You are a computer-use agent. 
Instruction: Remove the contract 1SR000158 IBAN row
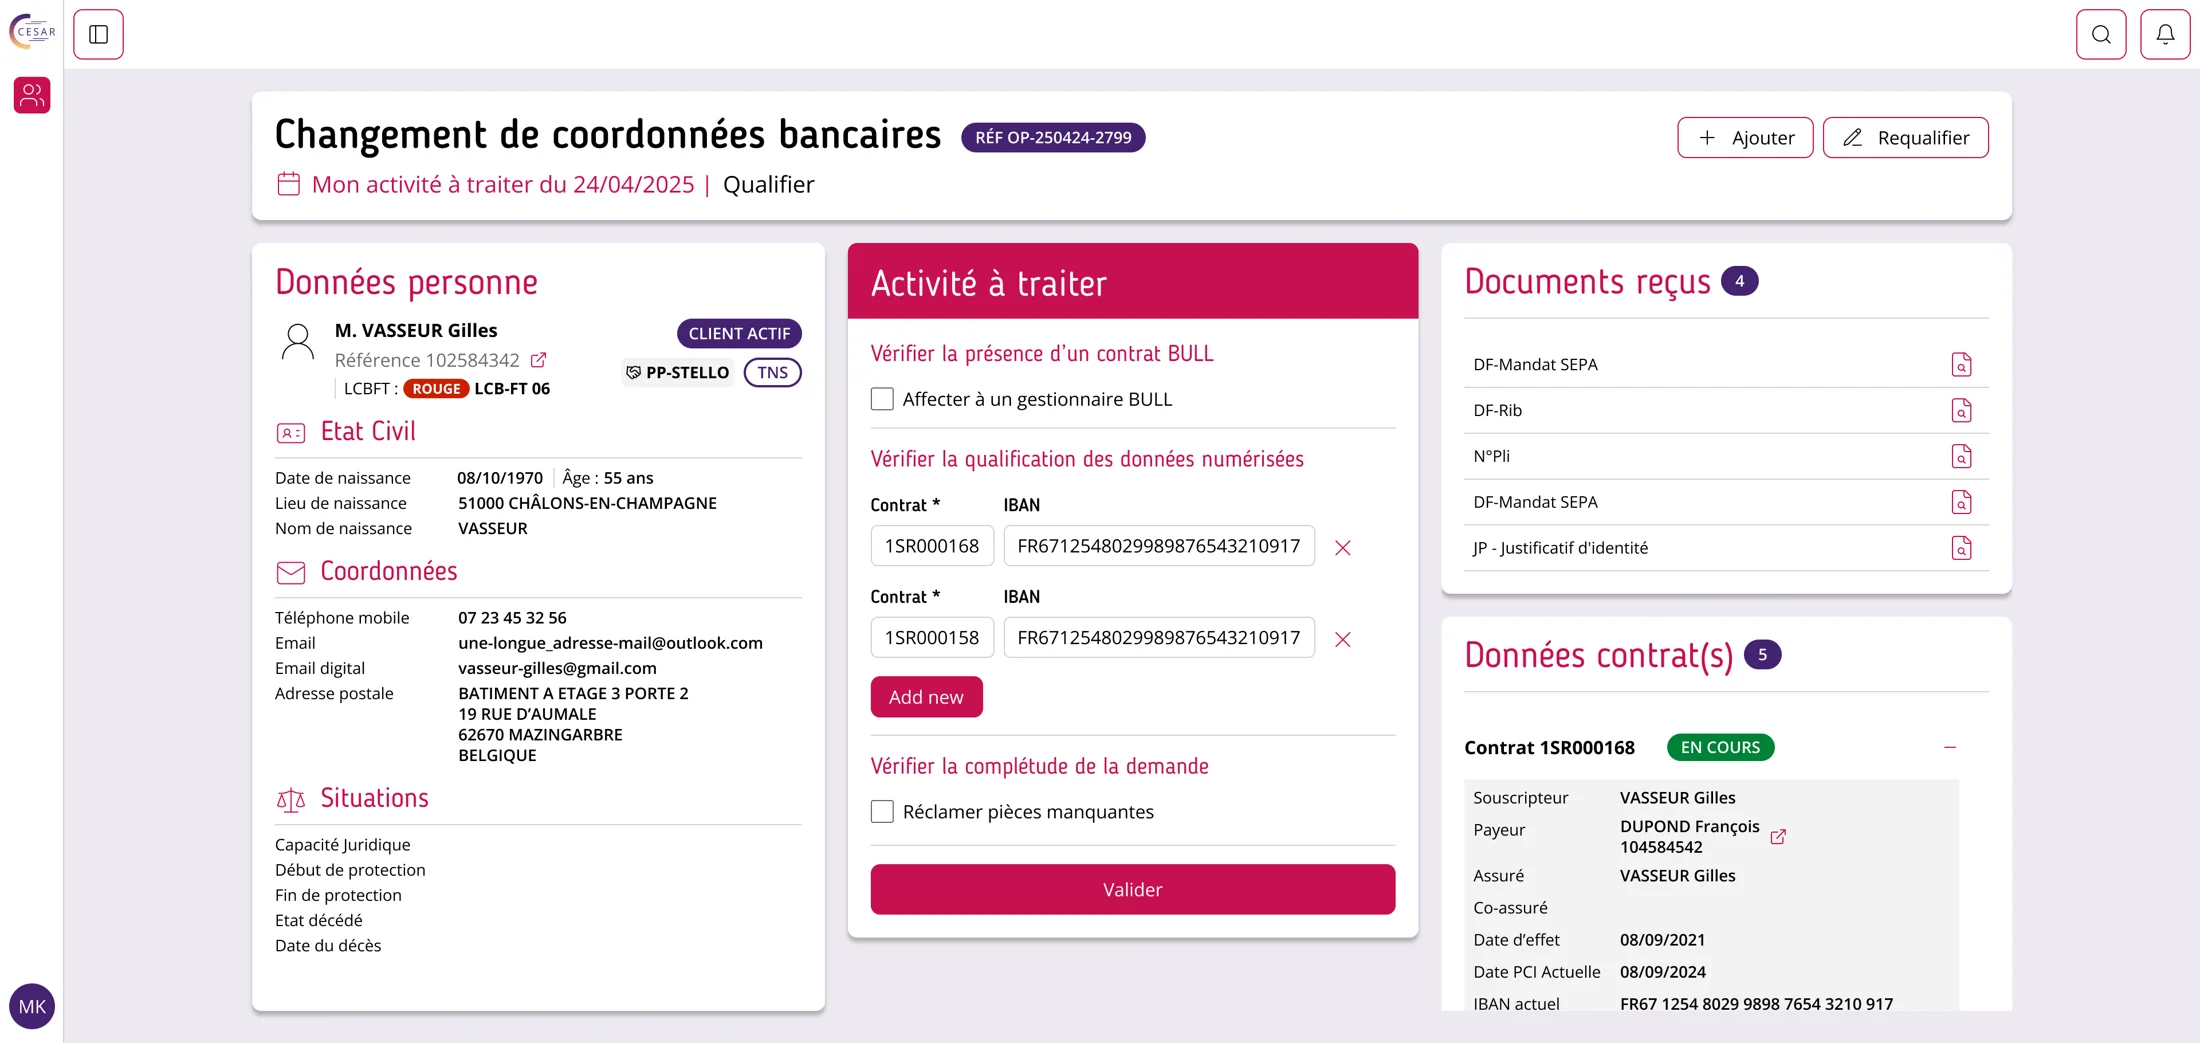pyautogui.click(x=1343, y=639)
